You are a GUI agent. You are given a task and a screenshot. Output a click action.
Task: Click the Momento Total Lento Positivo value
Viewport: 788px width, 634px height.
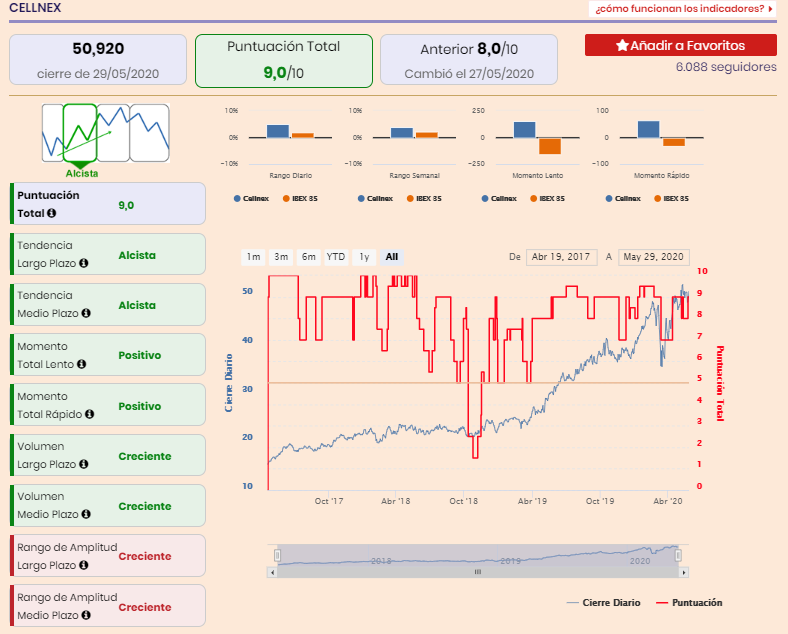click(140, 355)
